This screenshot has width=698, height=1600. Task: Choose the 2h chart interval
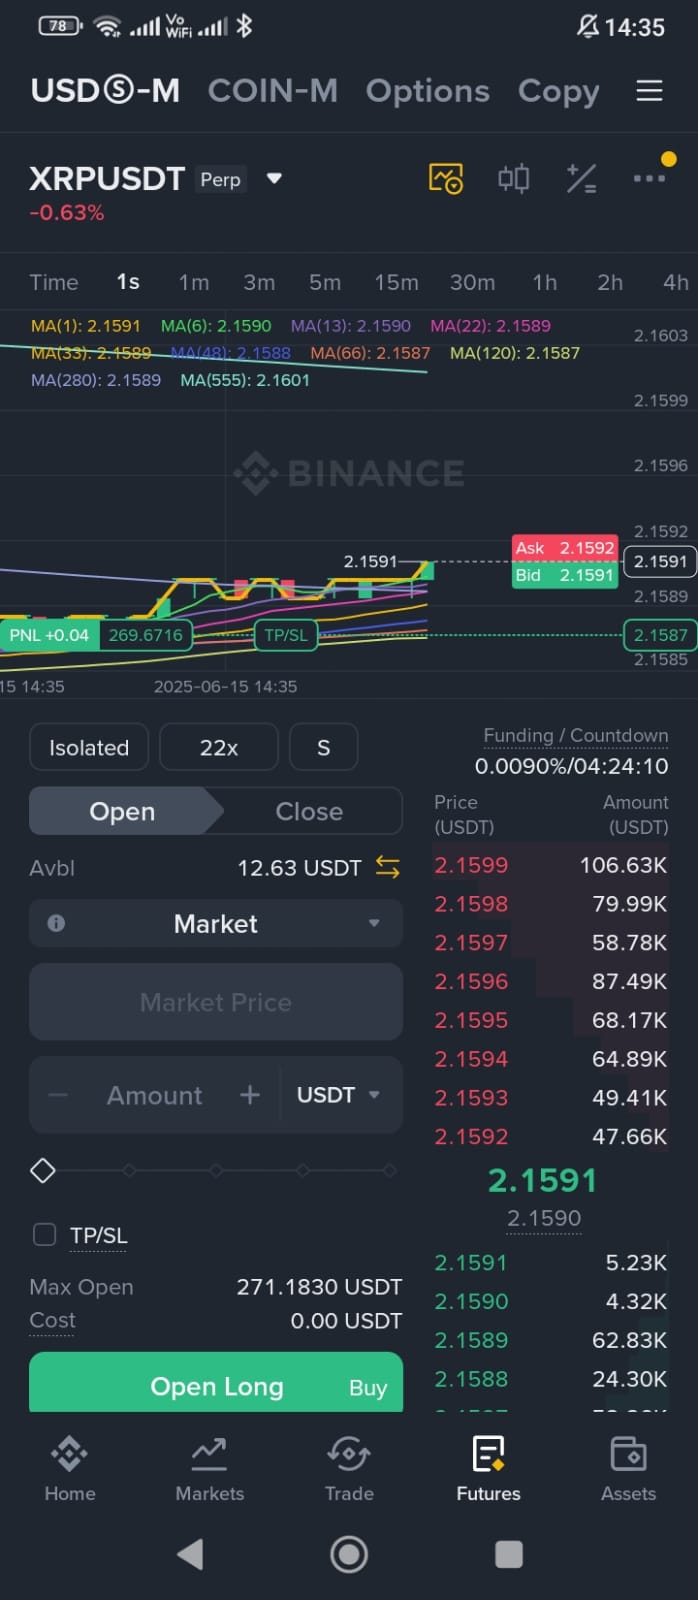coord(610,282)
